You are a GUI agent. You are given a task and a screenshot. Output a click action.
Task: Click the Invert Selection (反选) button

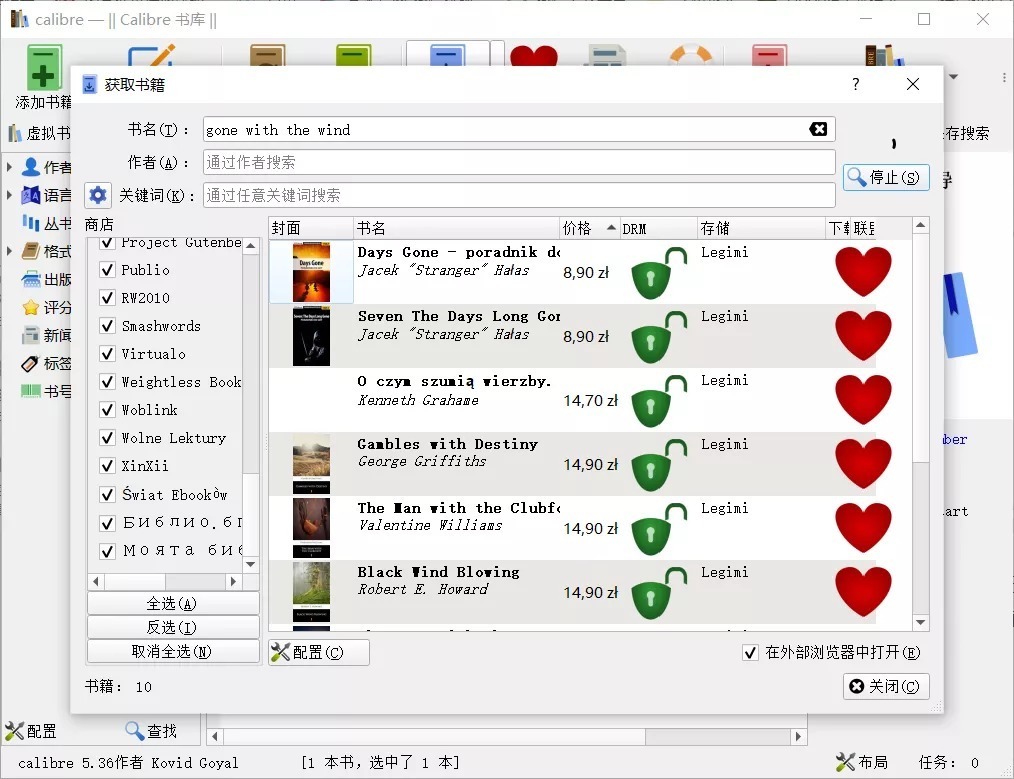tap(173, 627)
